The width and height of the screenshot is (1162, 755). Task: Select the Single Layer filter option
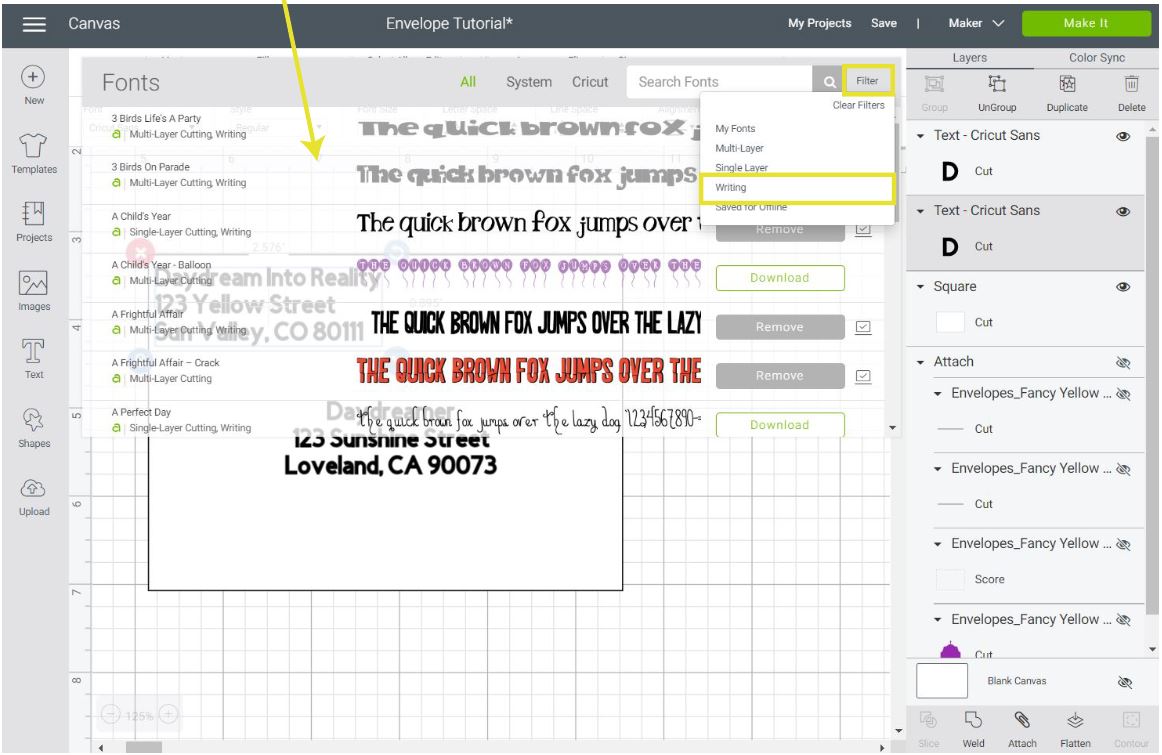pyautogui.click(x=741, y=167)
